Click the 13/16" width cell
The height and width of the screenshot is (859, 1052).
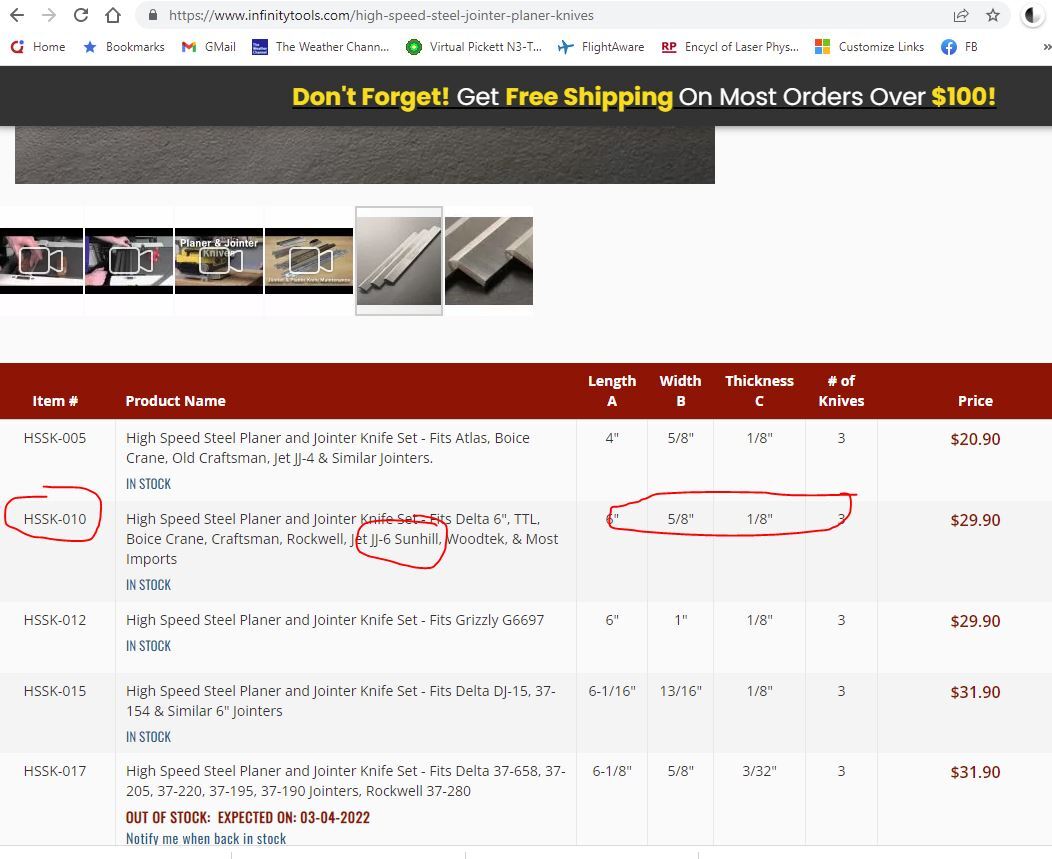click(x=680, y=691)
